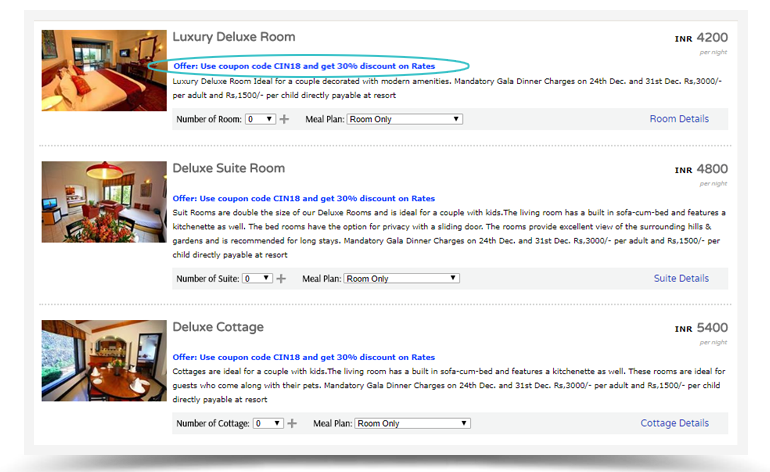Click plus icon beside Number of Cottage
This screenshot has height=472, width=770.
pos(292,423)
